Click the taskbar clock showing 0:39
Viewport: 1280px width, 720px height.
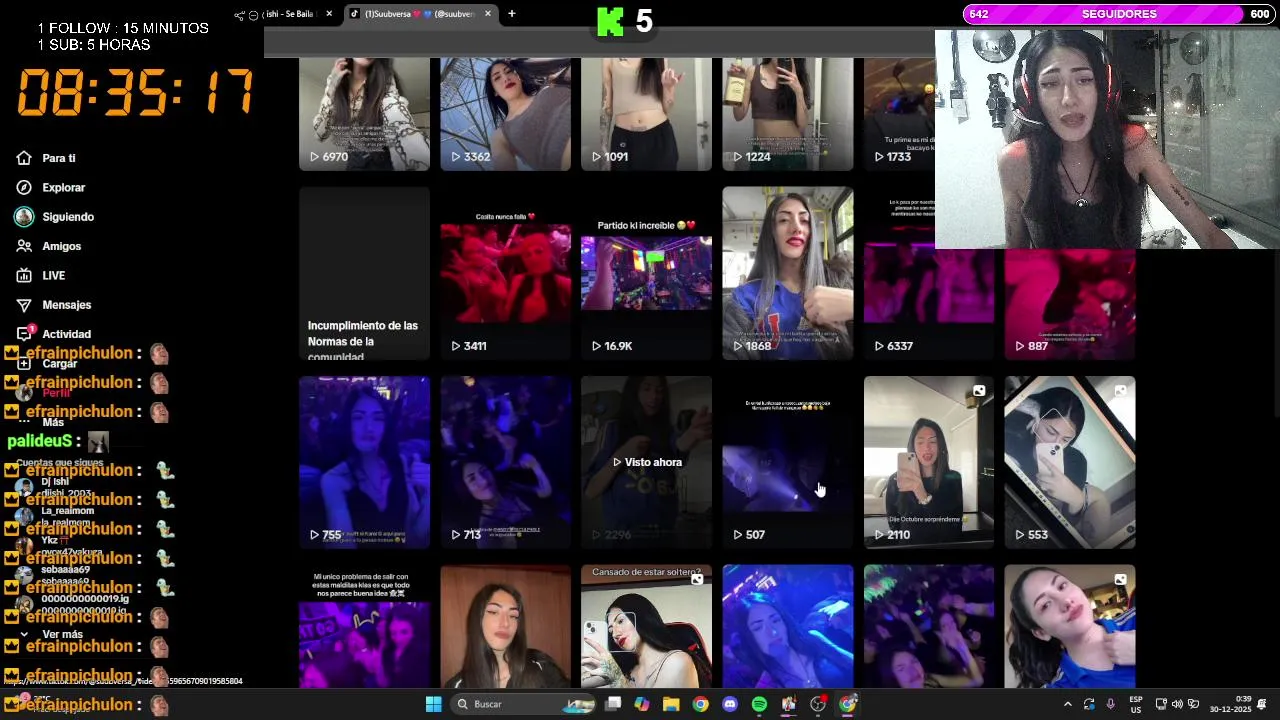pyautogui.click(x=1230, y=704)
